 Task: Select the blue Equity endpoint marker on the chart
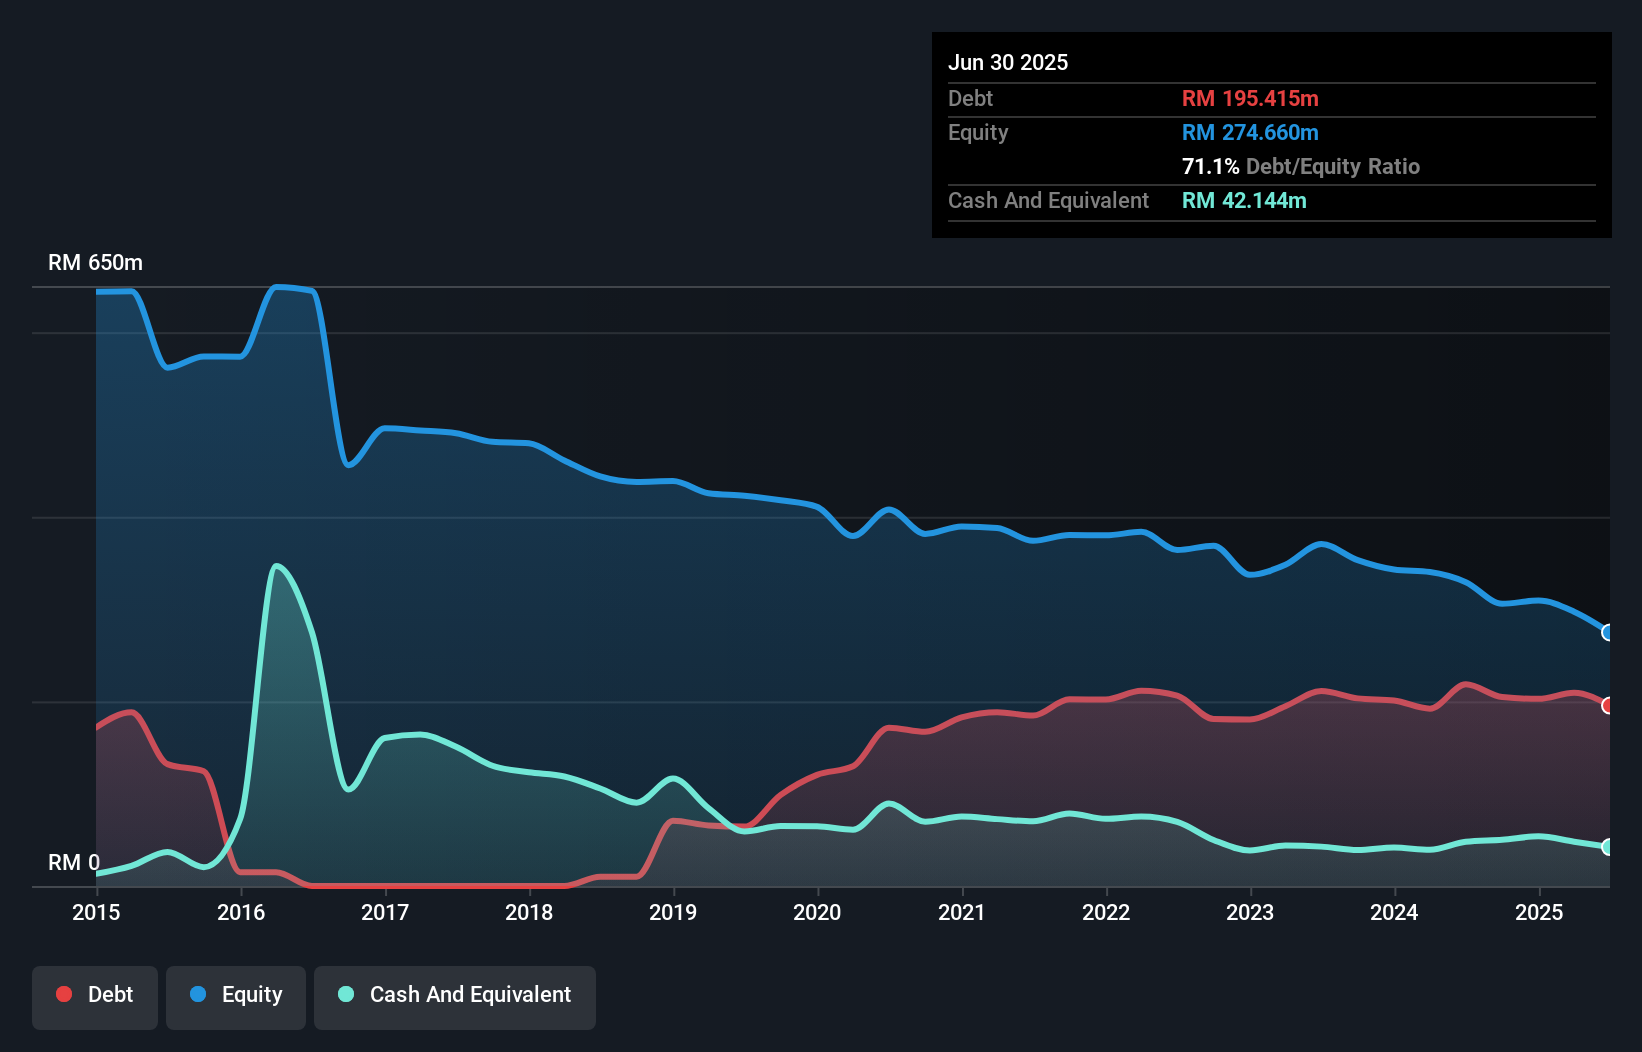1607,633
